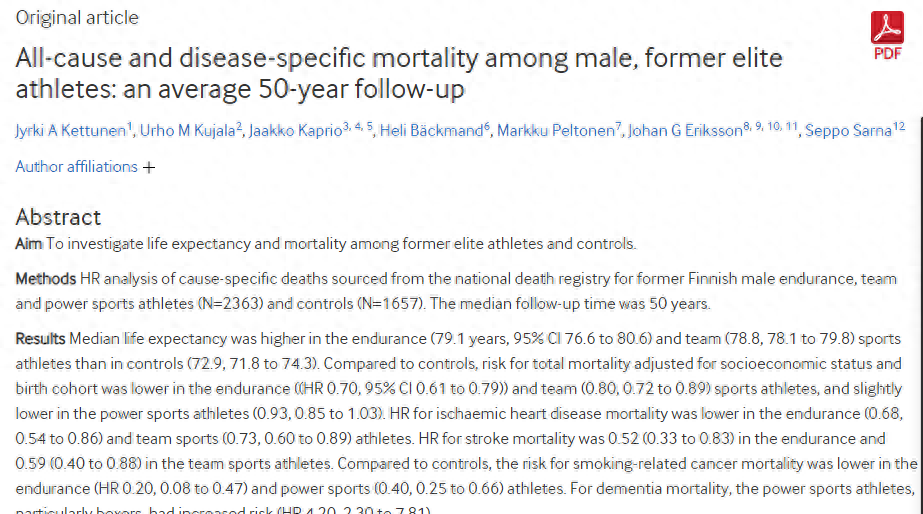Open affiliation superscript 8 after Eriksson
This screenshot has height=514, width=923.
click(x=746, y=127)
